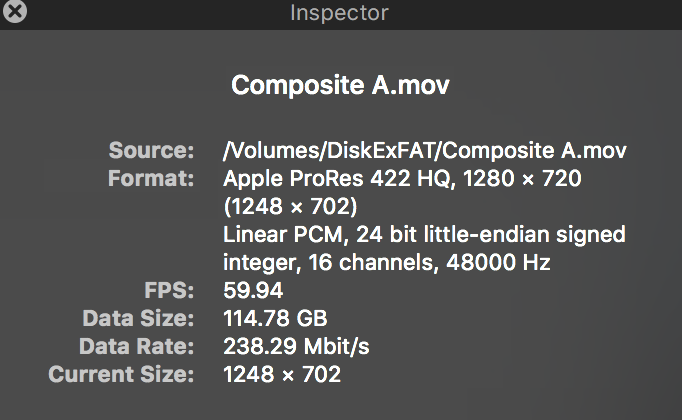Select the 238.29 Mbit/s value
682x420 pixels.
(x=295, y=347)
